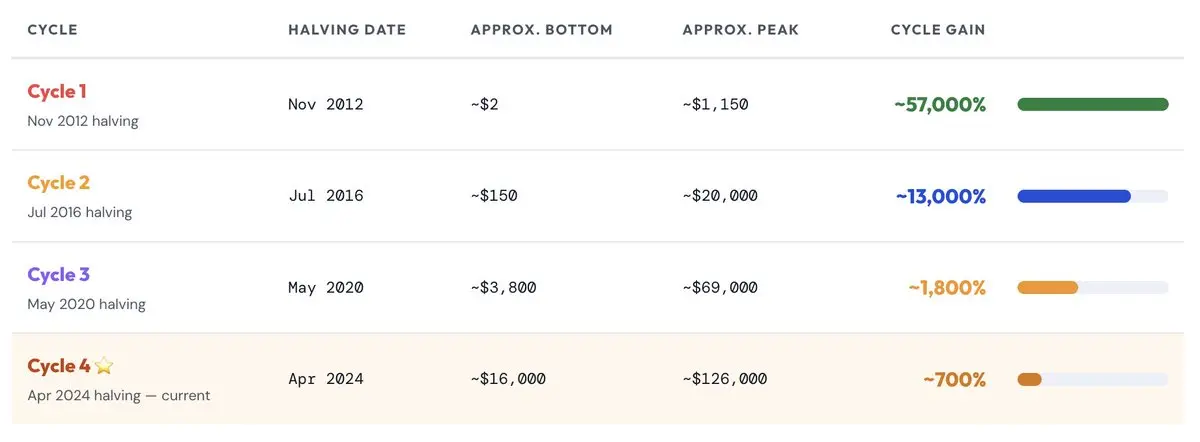Select the Cycle 1 row title
The image size is (1200, 442).
[x=57, y=91]
